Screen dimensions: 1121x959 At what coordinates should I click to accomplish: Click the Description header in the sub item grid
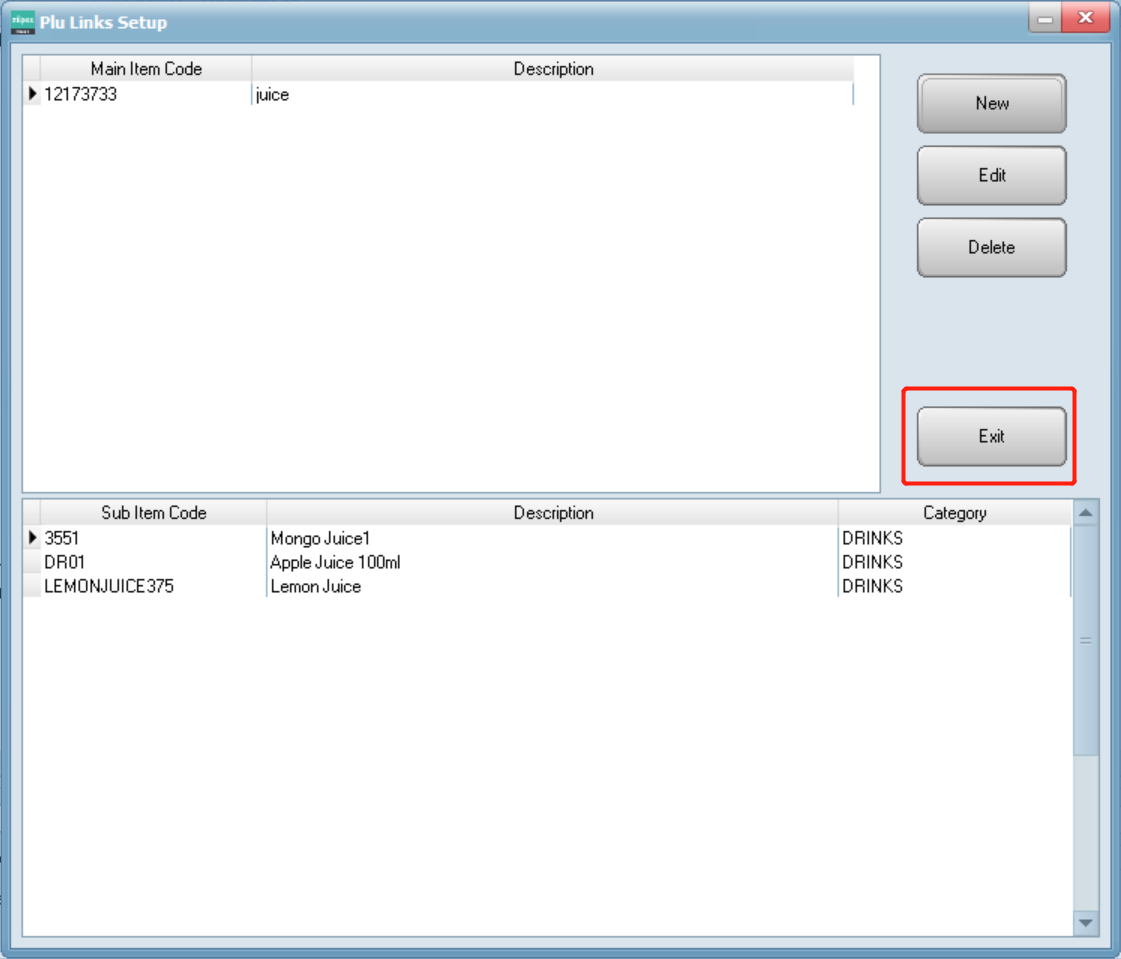(553, 512)
